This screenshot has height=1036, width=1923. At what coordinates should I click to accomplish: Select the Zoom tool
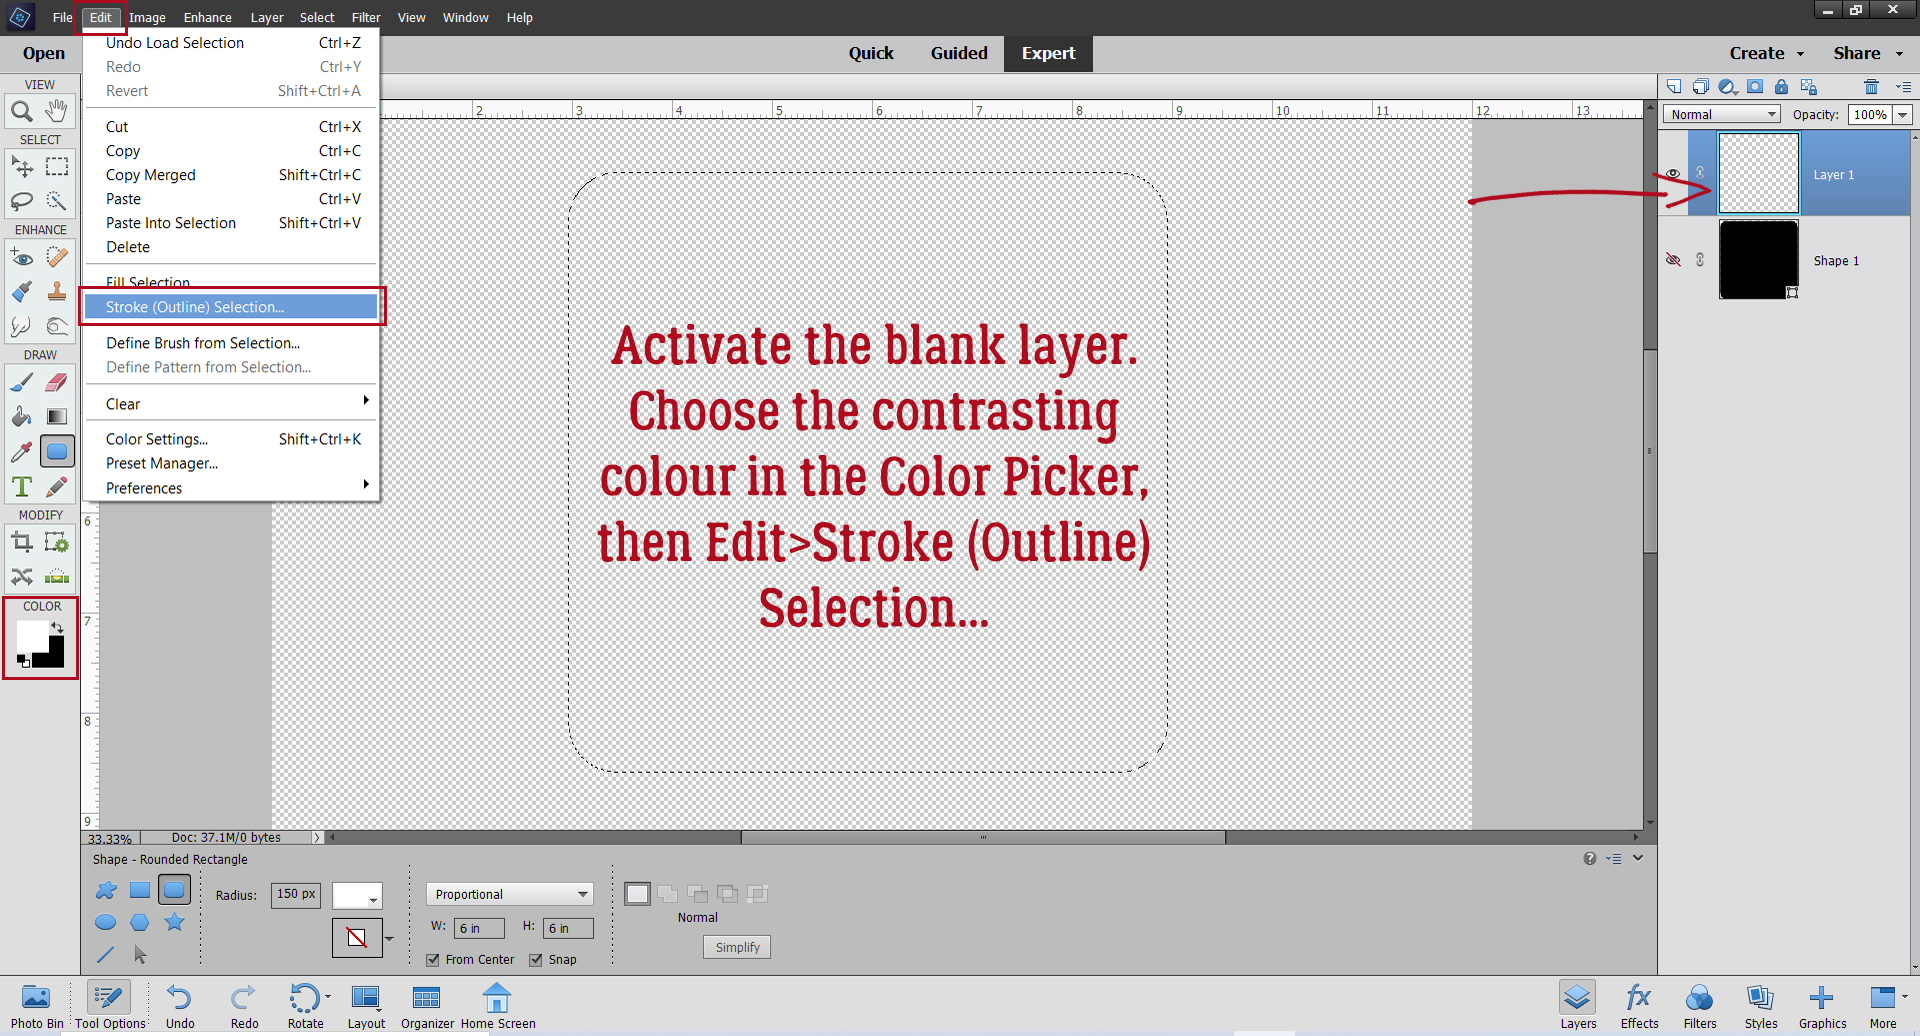coord(22,111)
